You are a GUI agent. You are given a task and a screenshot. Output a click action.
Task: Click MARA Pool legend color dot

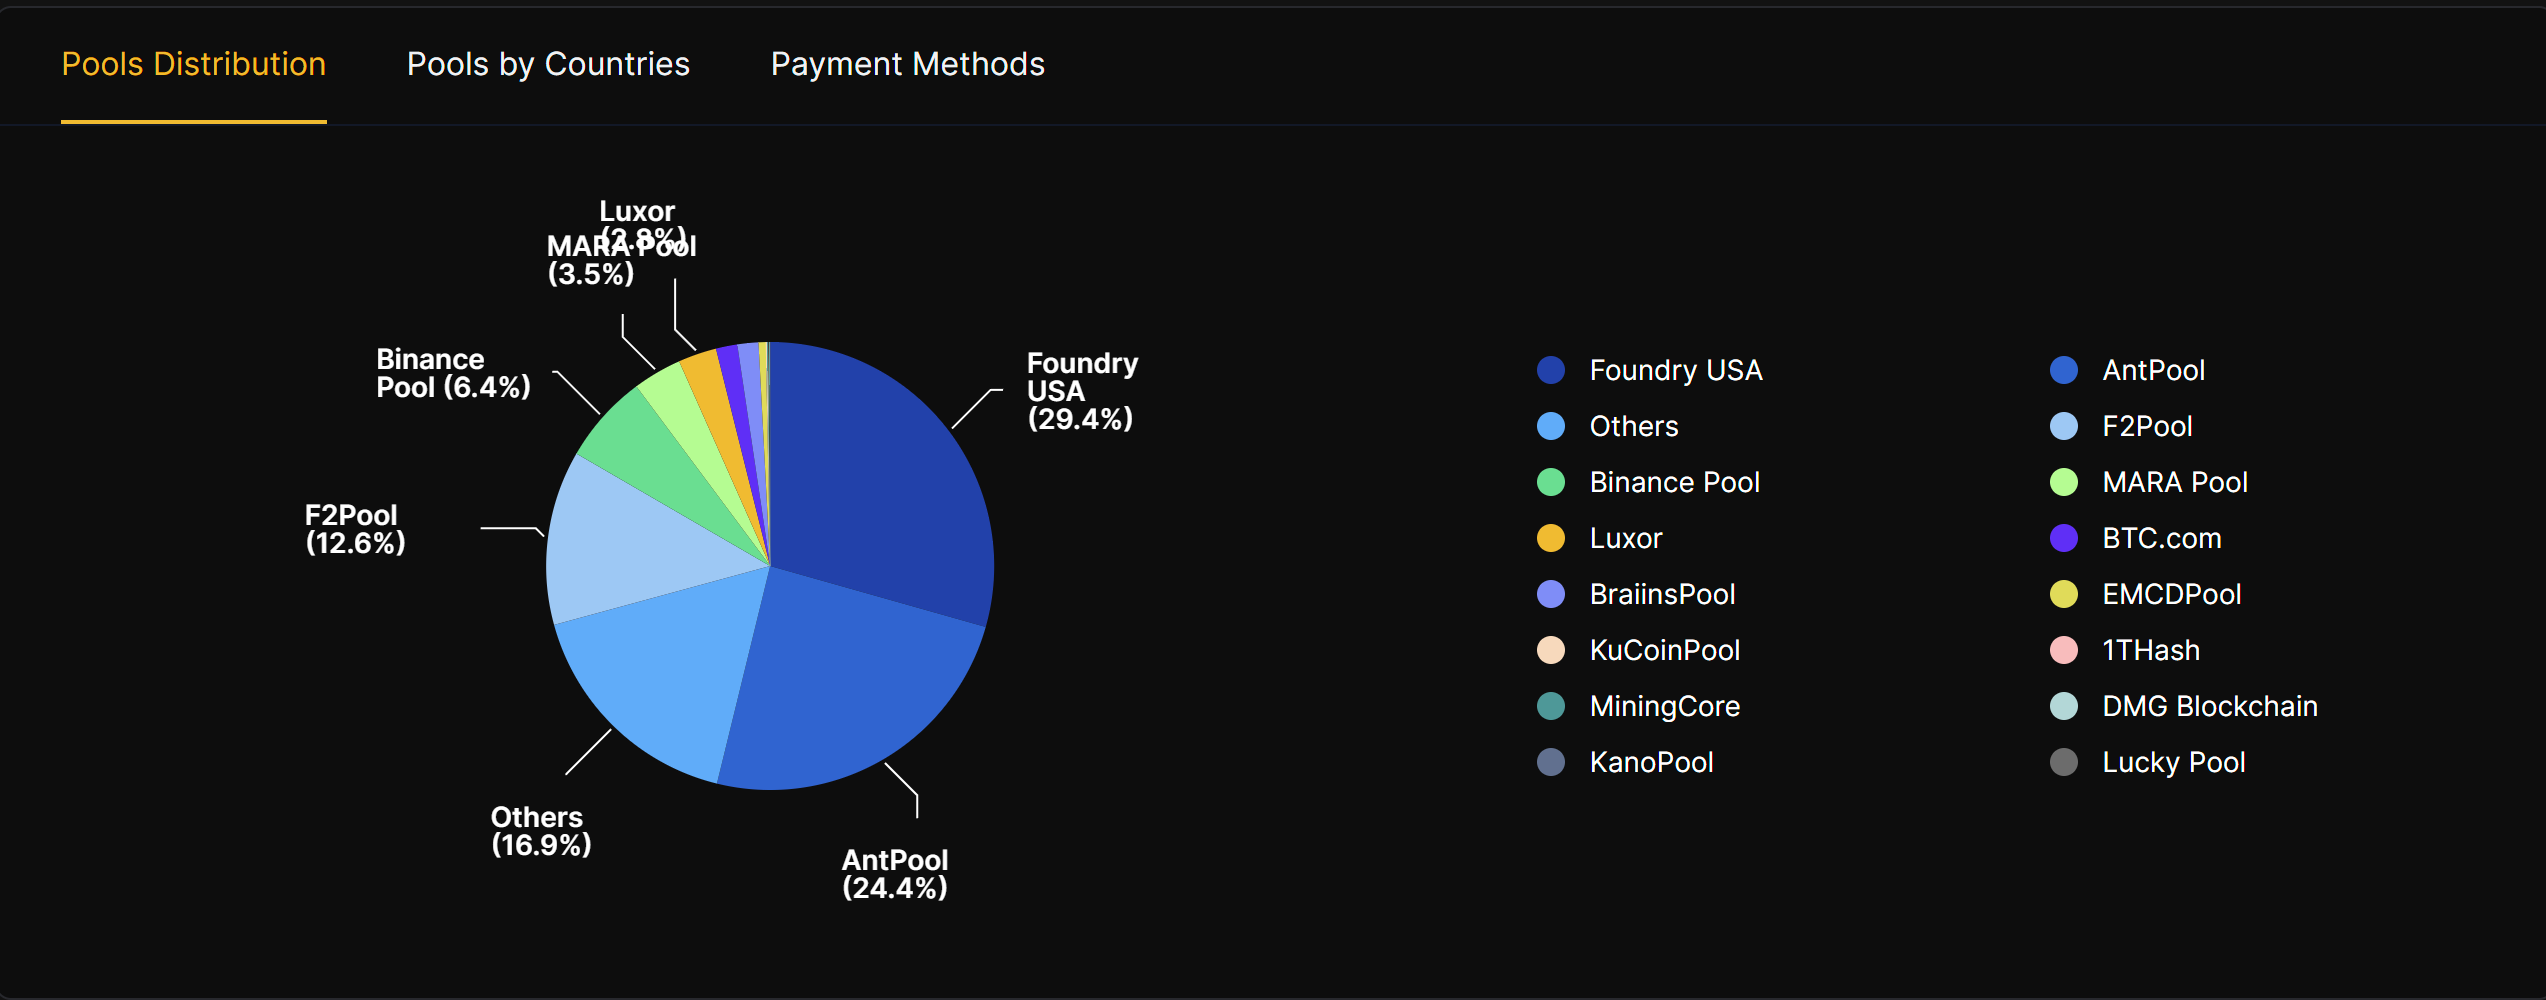click(2064, 482)
